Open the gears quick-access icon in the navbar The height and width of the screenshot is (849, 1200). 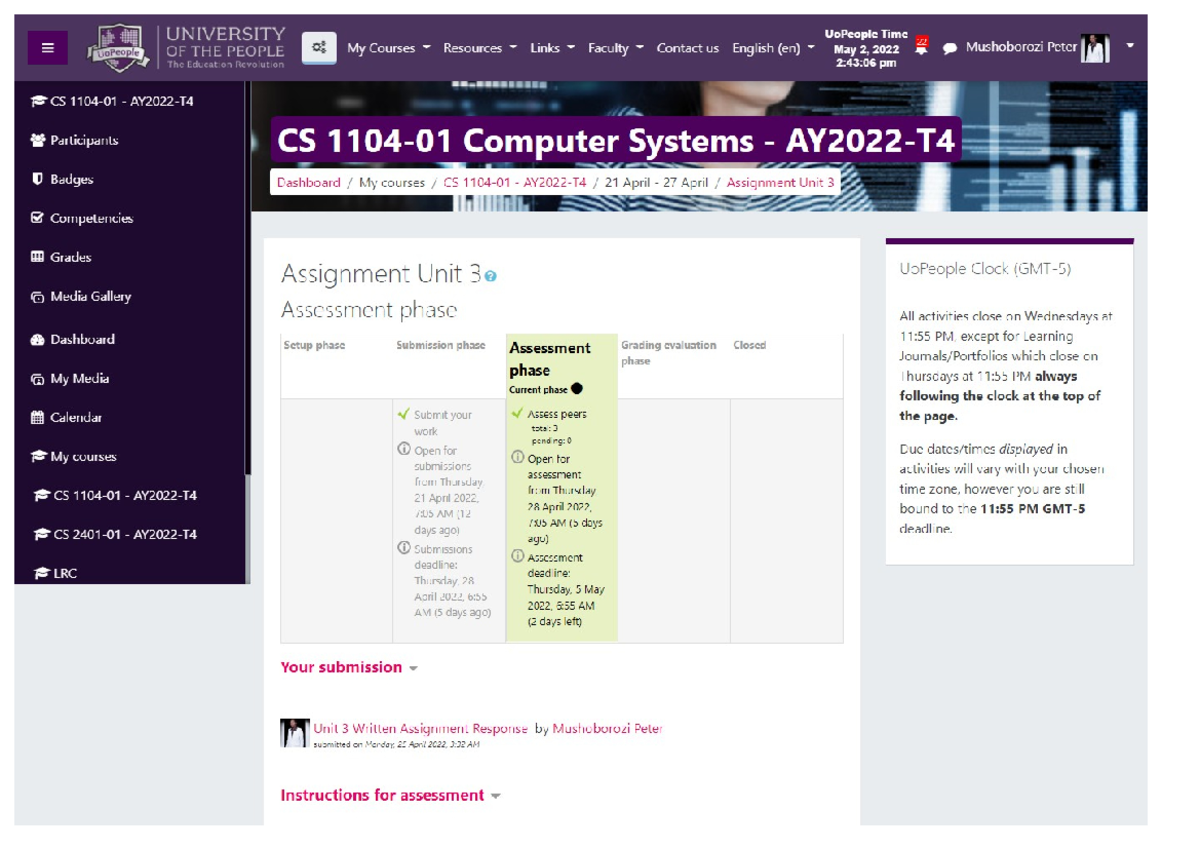(x=318, y=47)
